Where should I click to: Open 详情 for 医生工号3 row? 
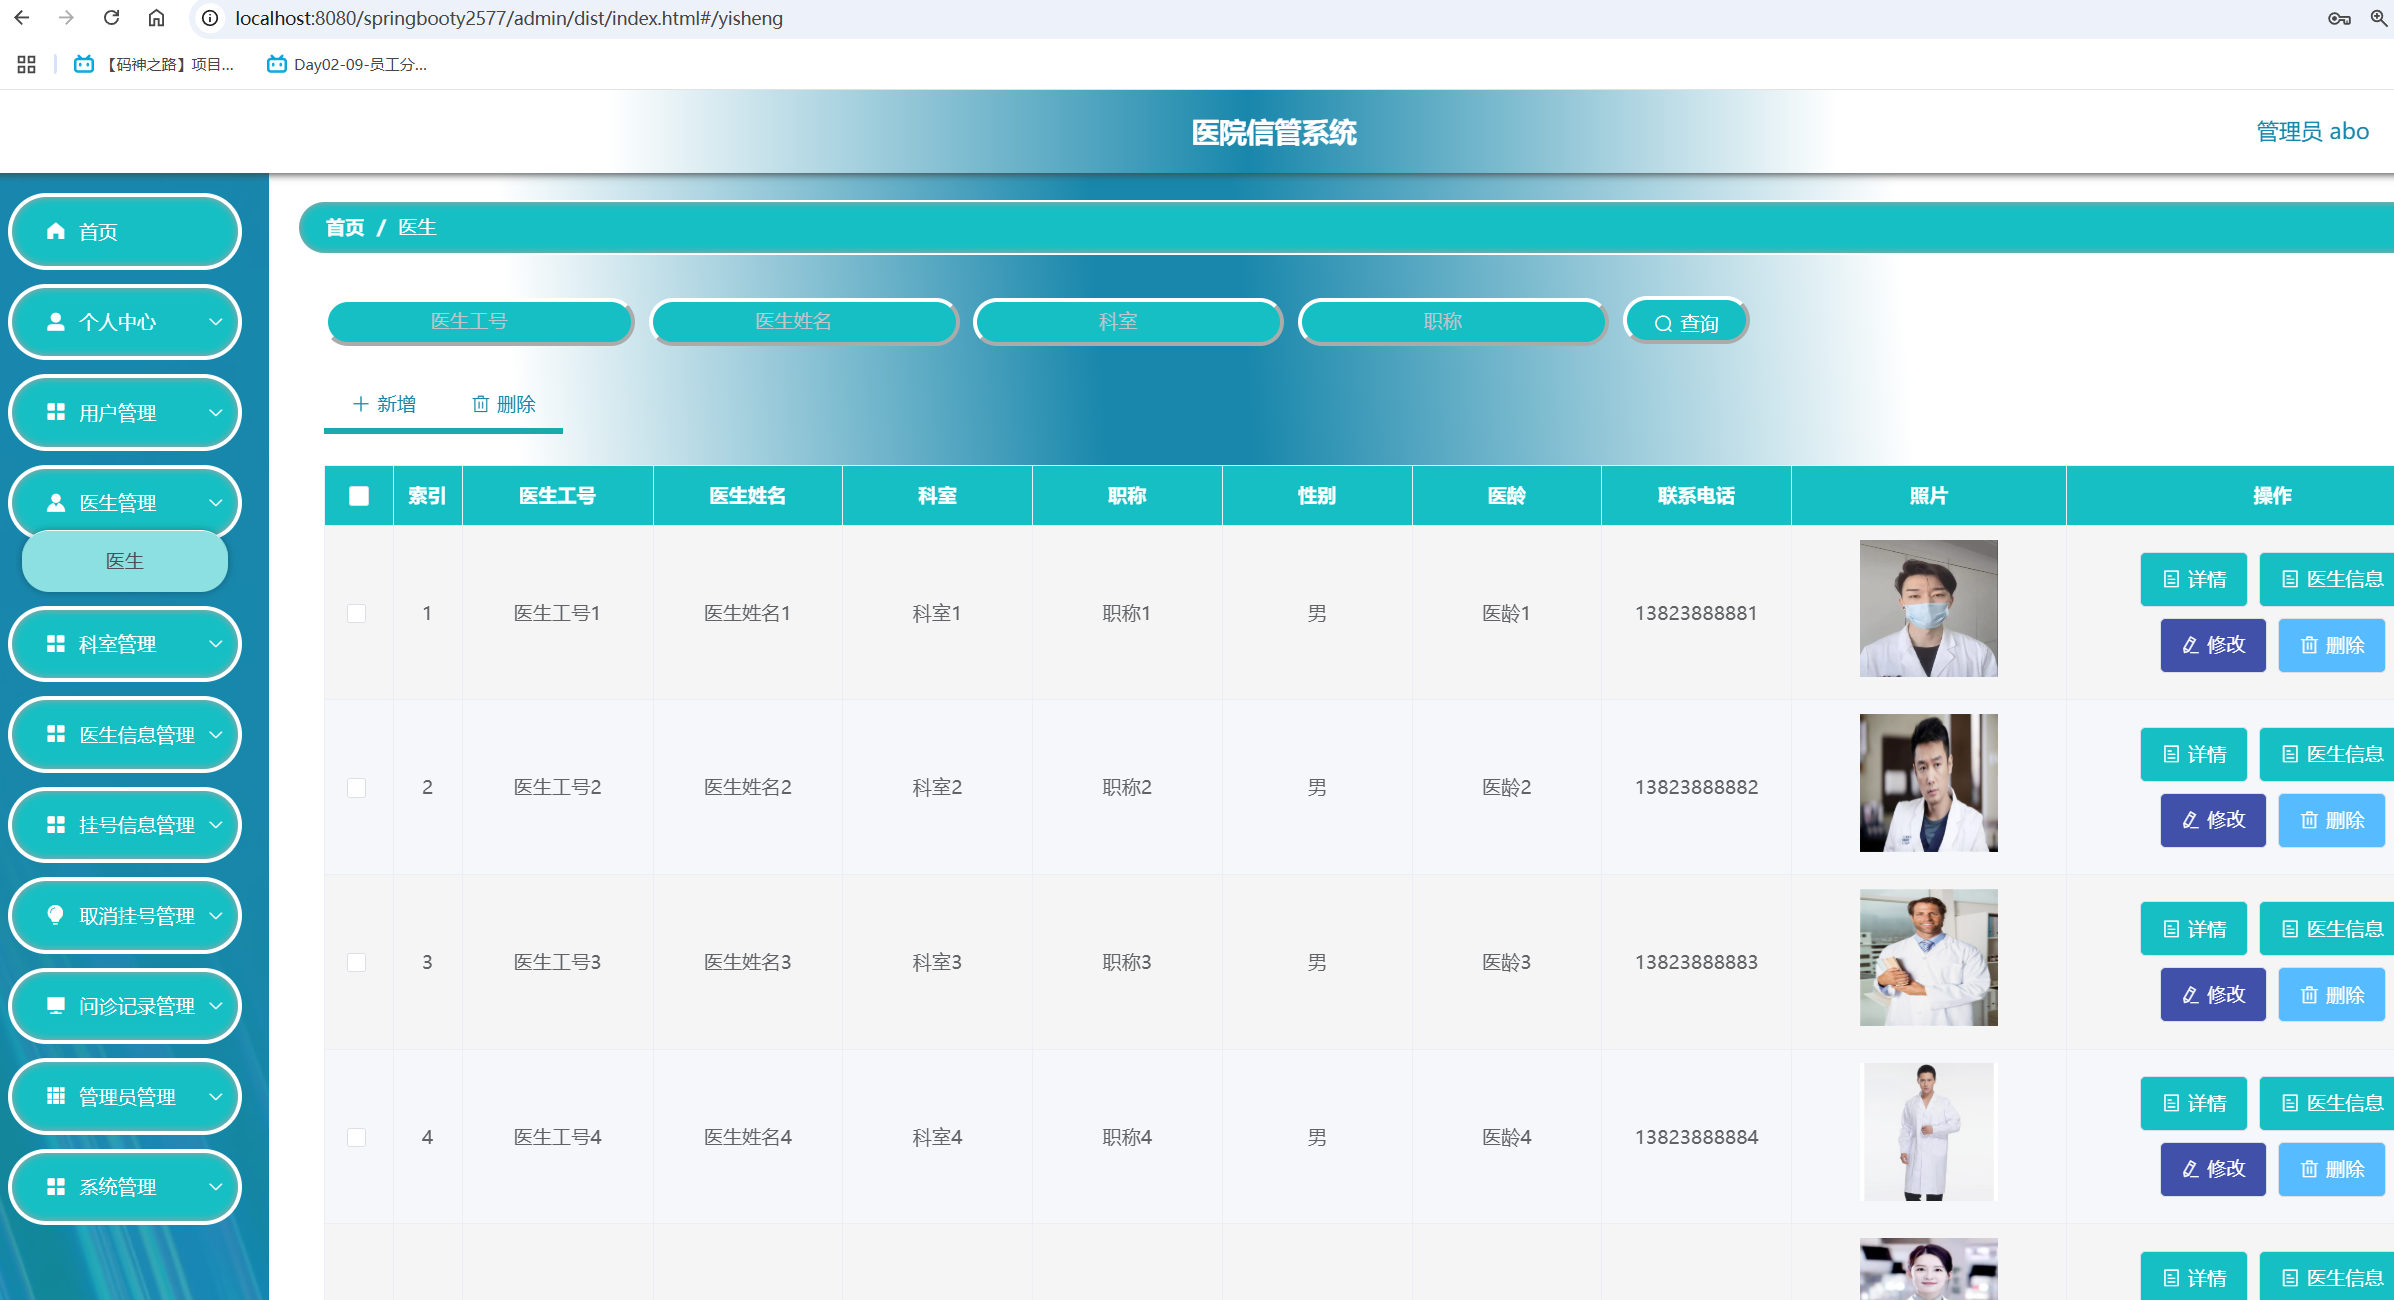tap(2194, 929)
